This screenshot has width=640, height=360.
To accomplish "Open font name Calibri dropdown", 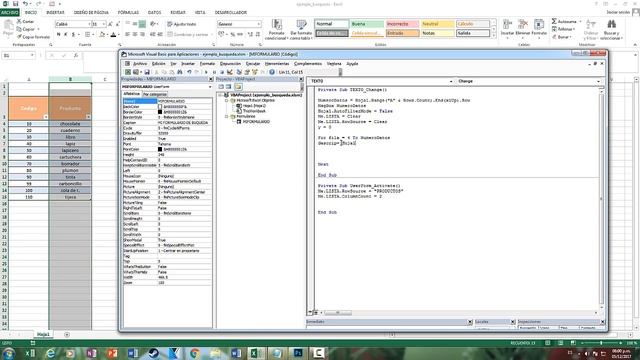I will (90, 24).
